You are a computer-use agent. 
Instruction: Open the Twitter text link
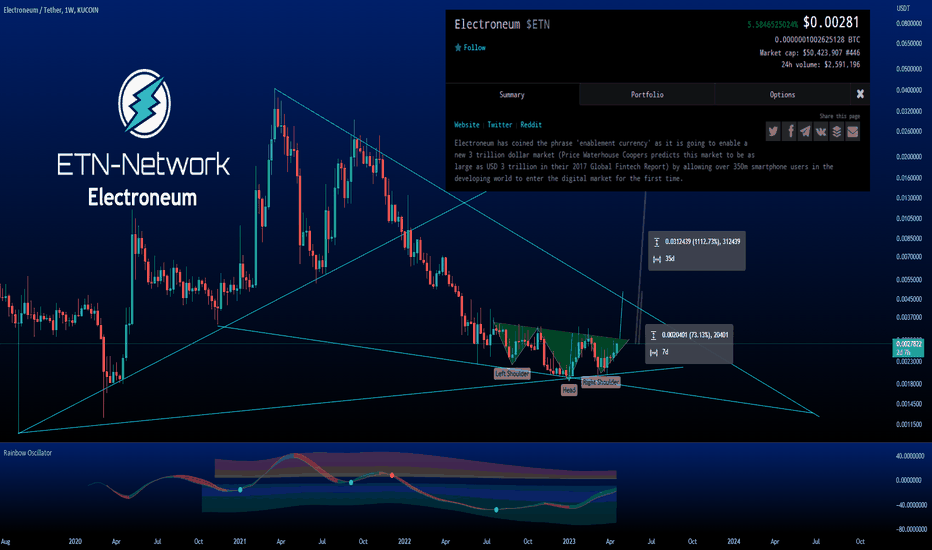(x=500, y=125)
